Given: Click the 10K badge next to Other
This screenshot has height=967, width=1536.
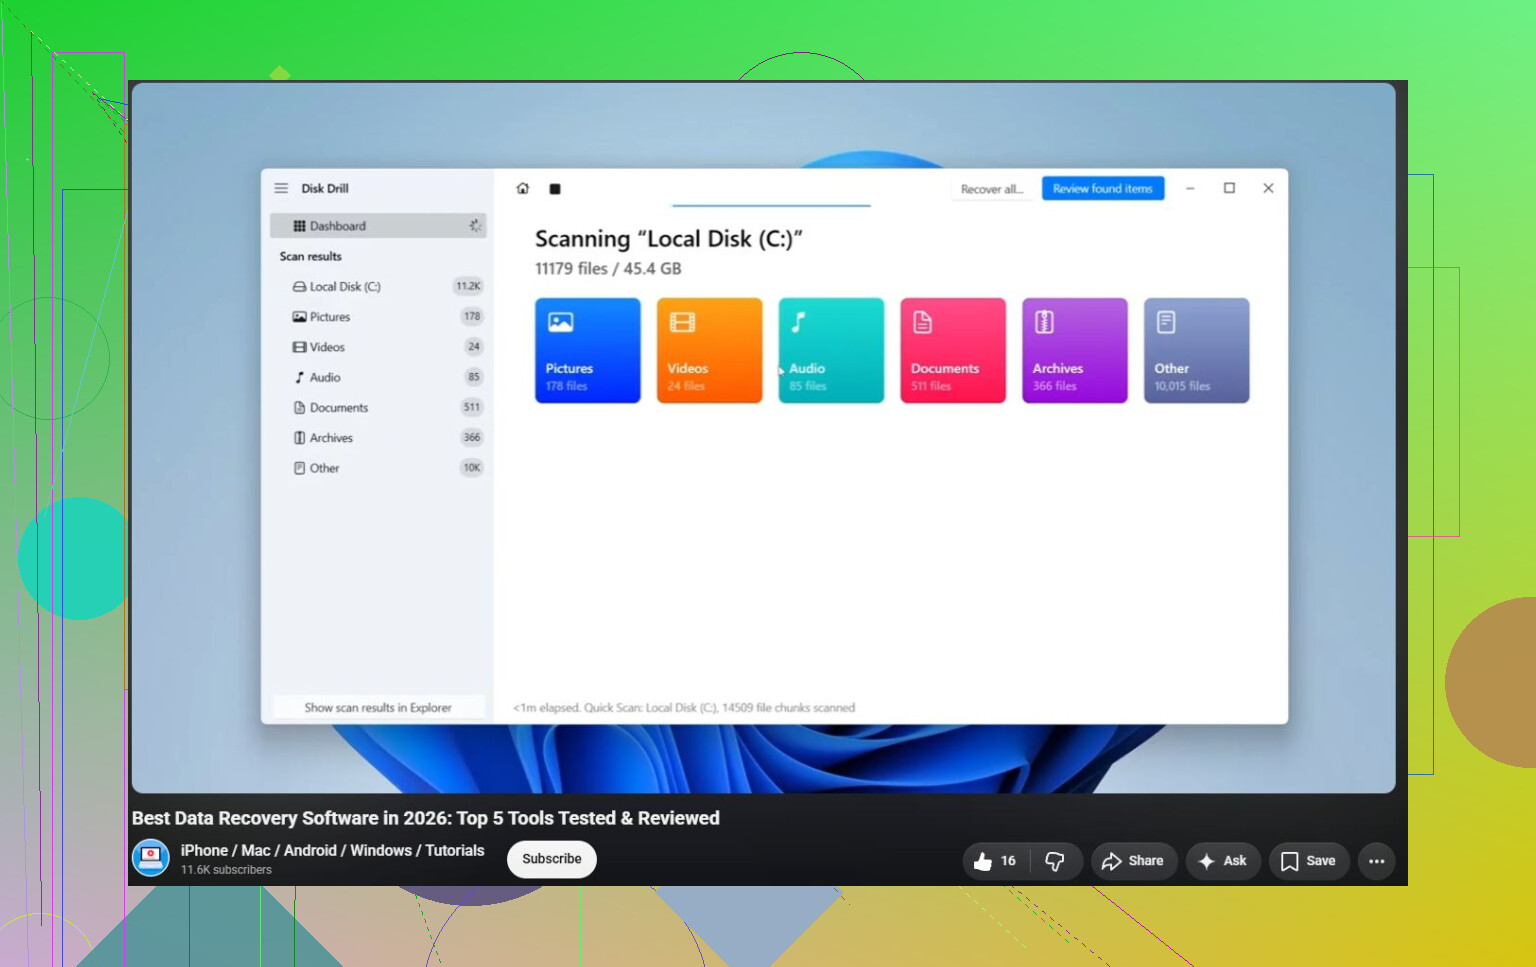Looking at the screenshot, I should tap(472, 467).
